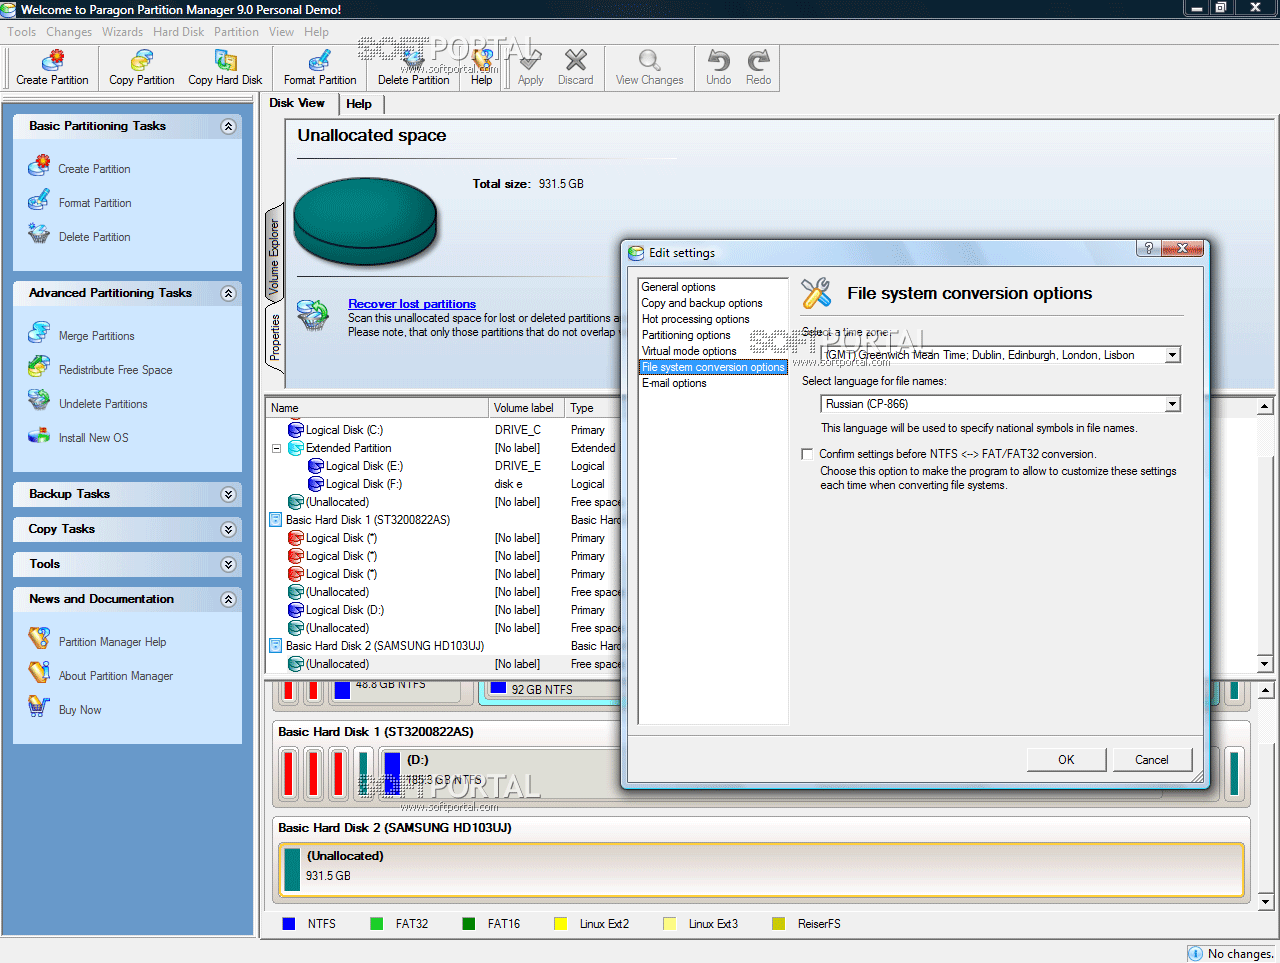Click Create Partition icon in Basic Partitioning Tasks
1280x963 pixels.
coord(39,166)
